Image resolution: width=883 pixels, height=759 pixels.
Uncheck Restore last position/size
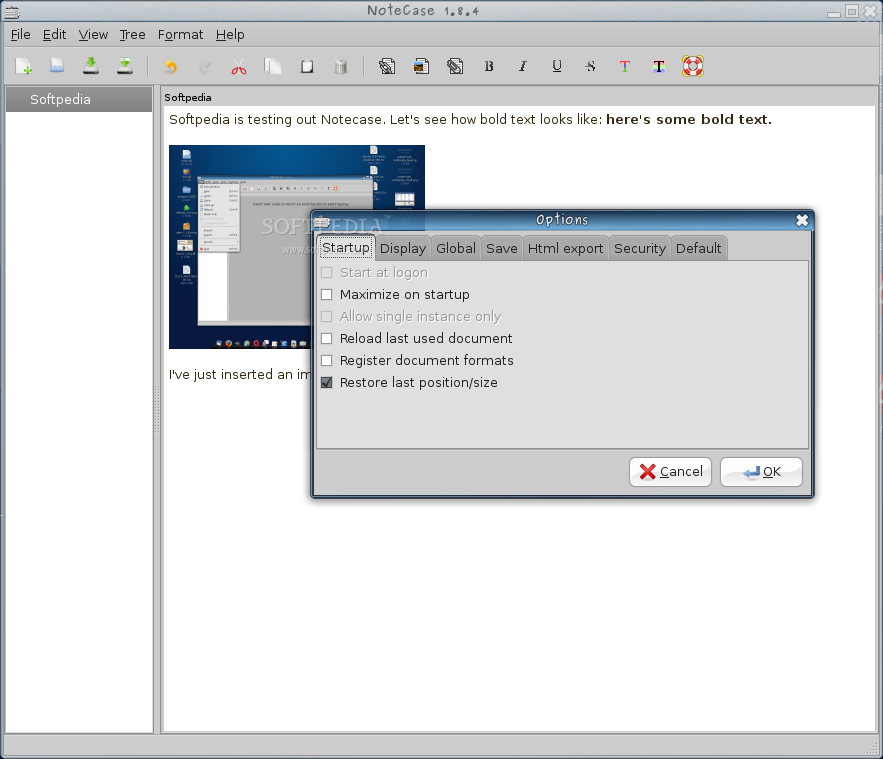pyautogui.click(x=327, y=382)
